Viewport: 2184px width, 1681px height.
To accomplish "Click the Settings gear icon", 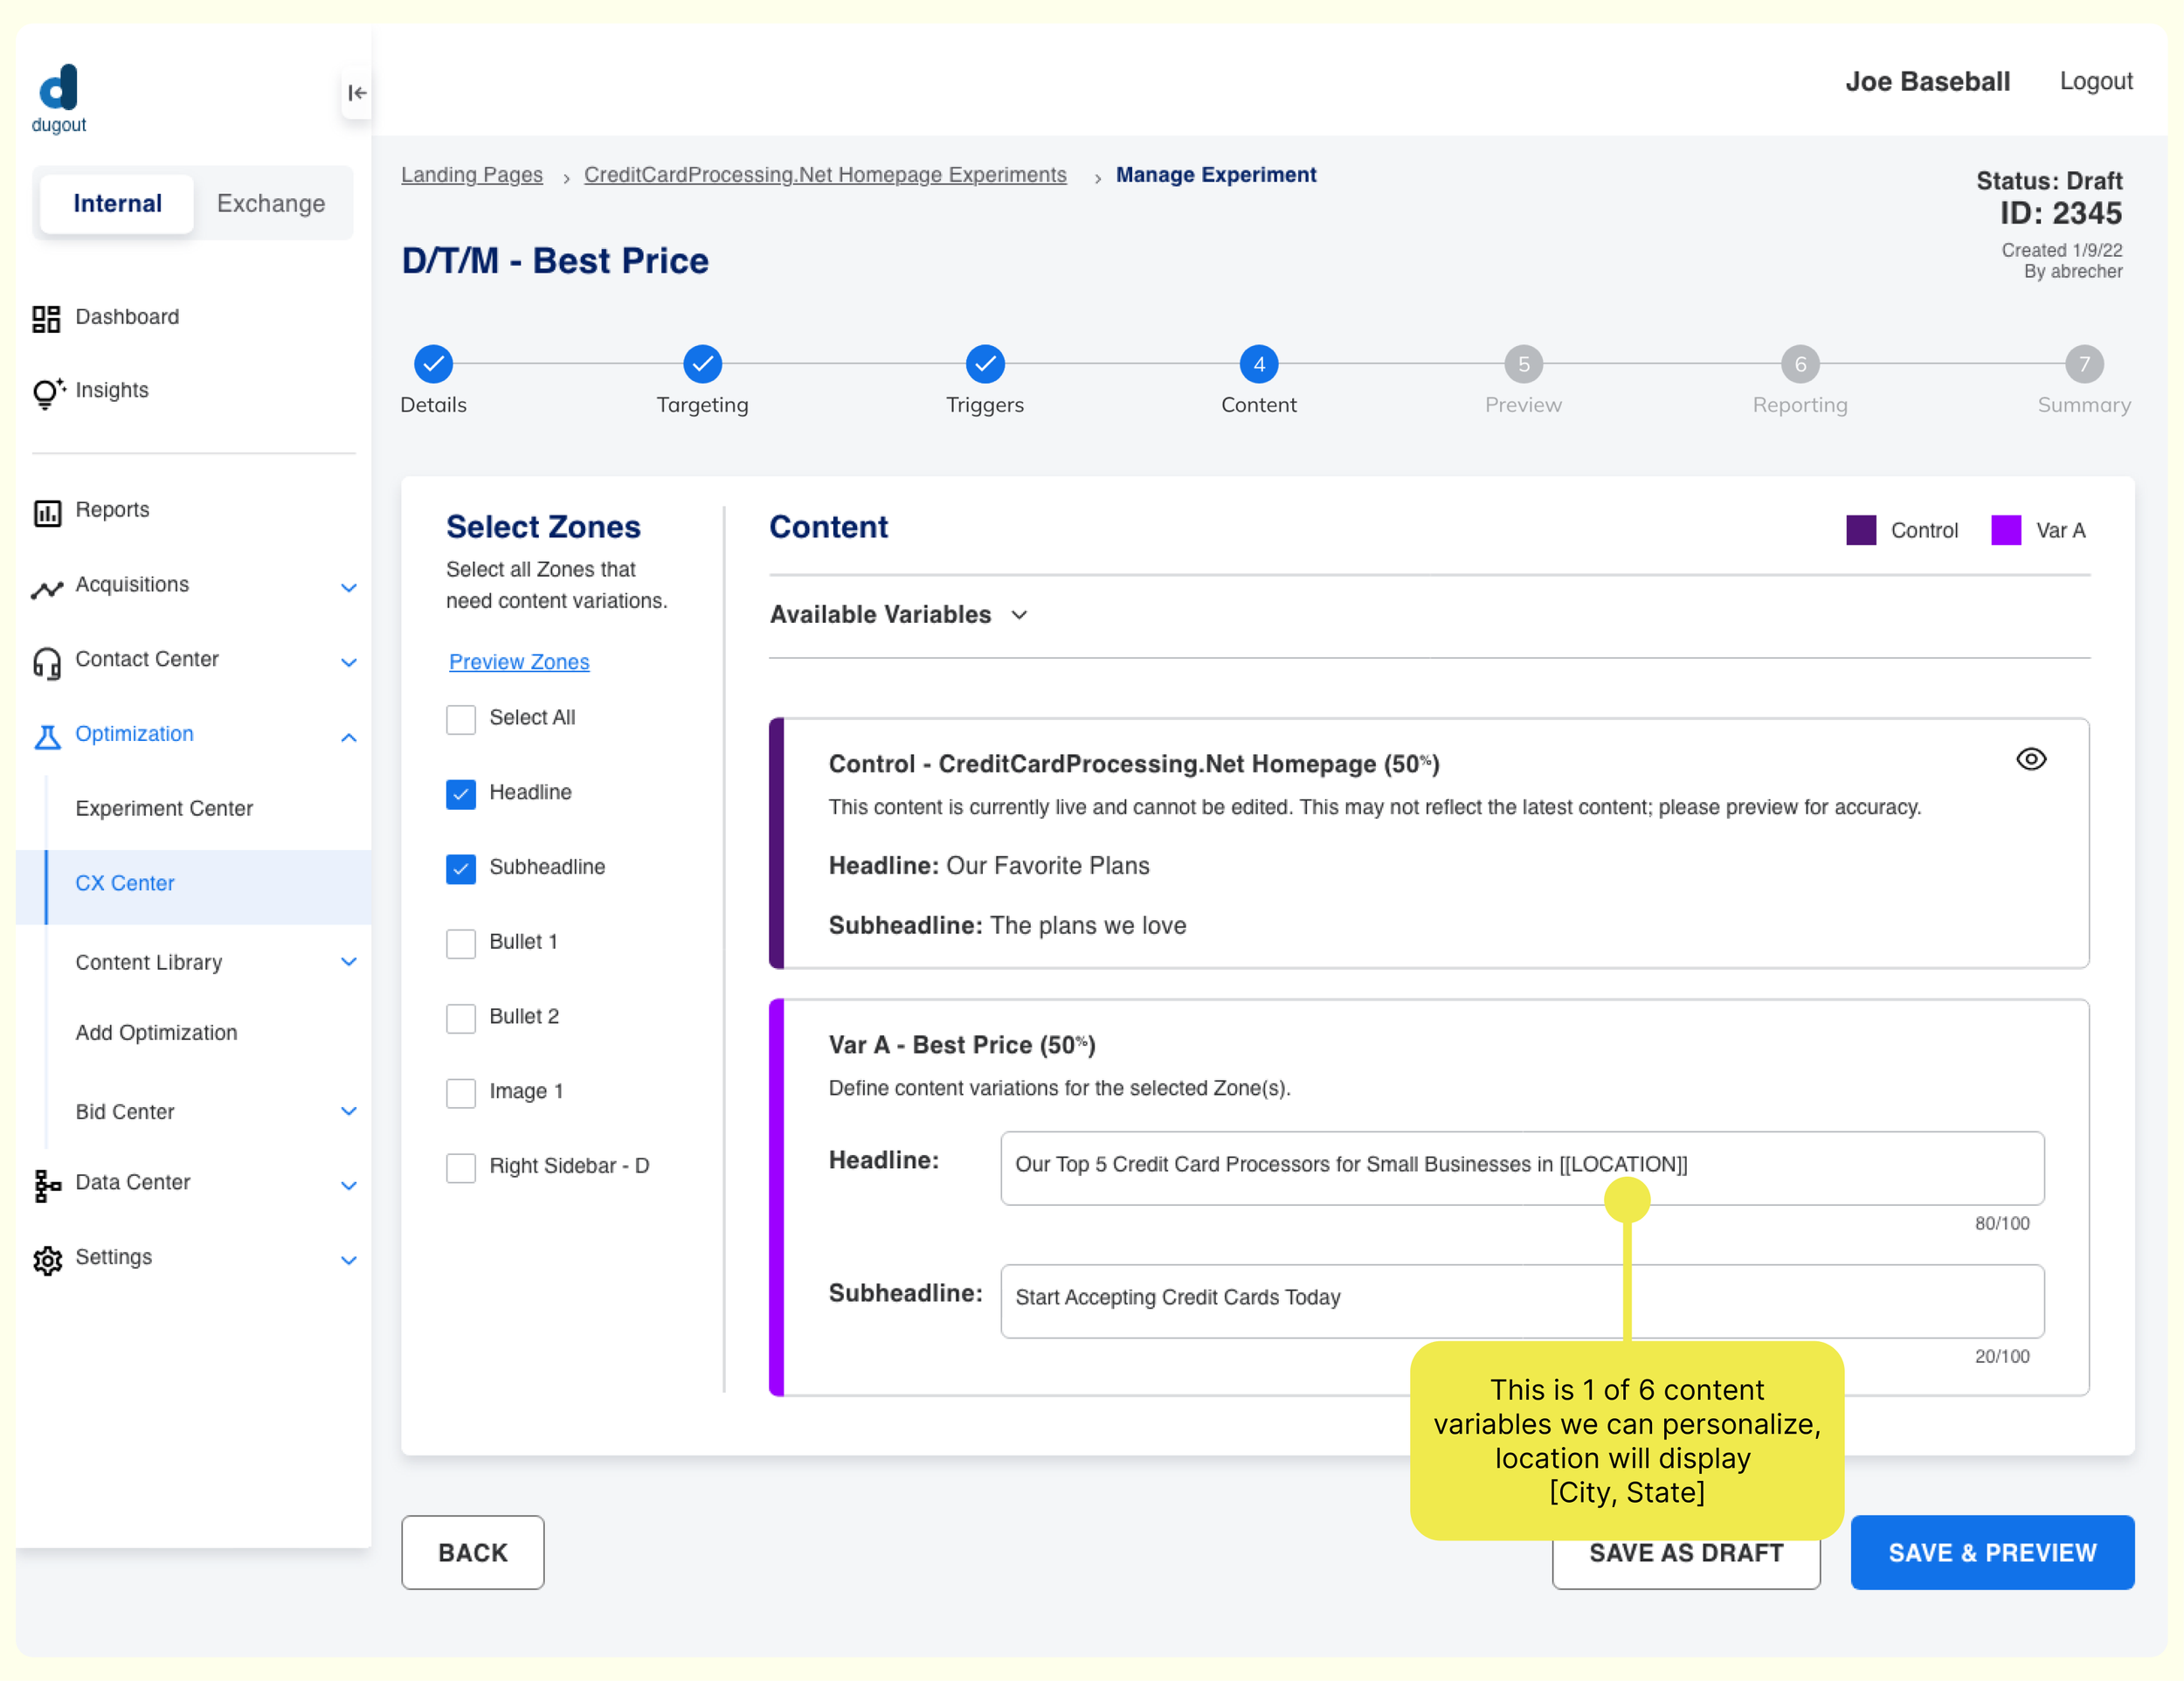I will (46, 1259).
